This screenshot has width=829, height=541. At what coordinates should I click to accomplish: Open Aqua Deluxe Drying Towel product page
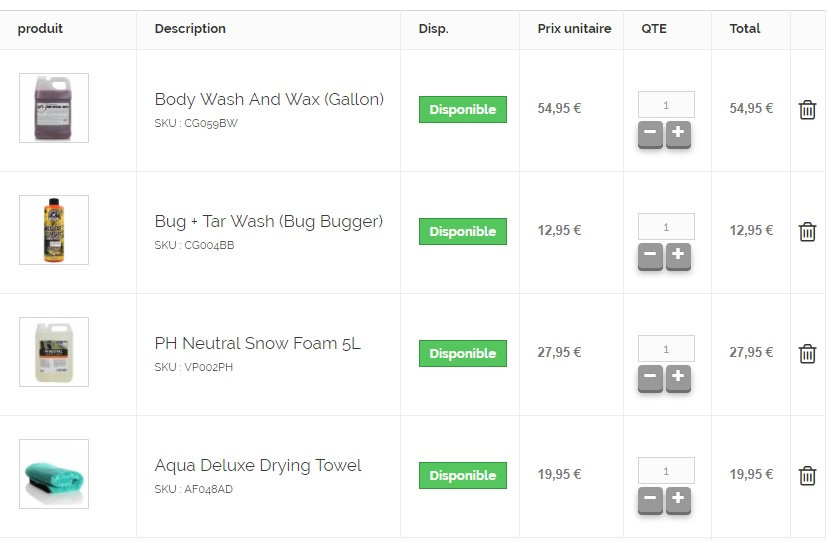coord(257,465)
